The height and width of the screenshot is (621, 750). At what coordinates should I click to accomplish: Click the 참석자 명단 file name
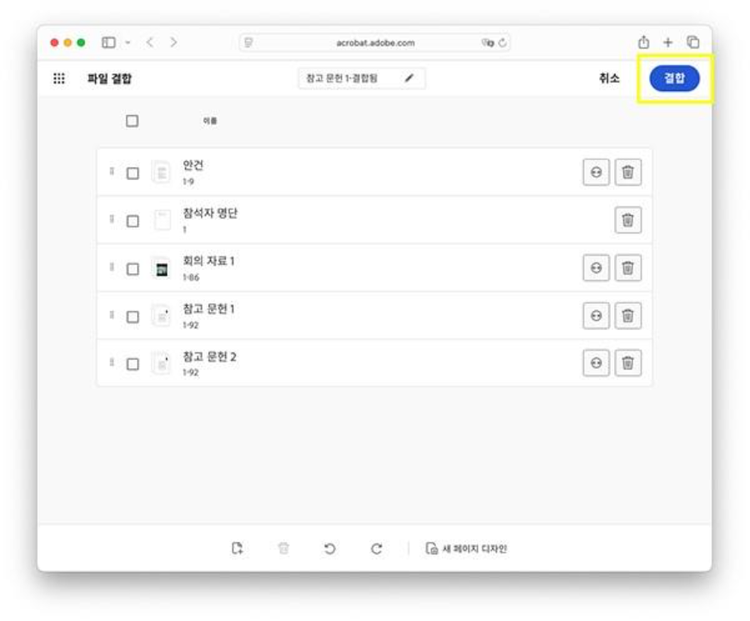tap(210, 213)
